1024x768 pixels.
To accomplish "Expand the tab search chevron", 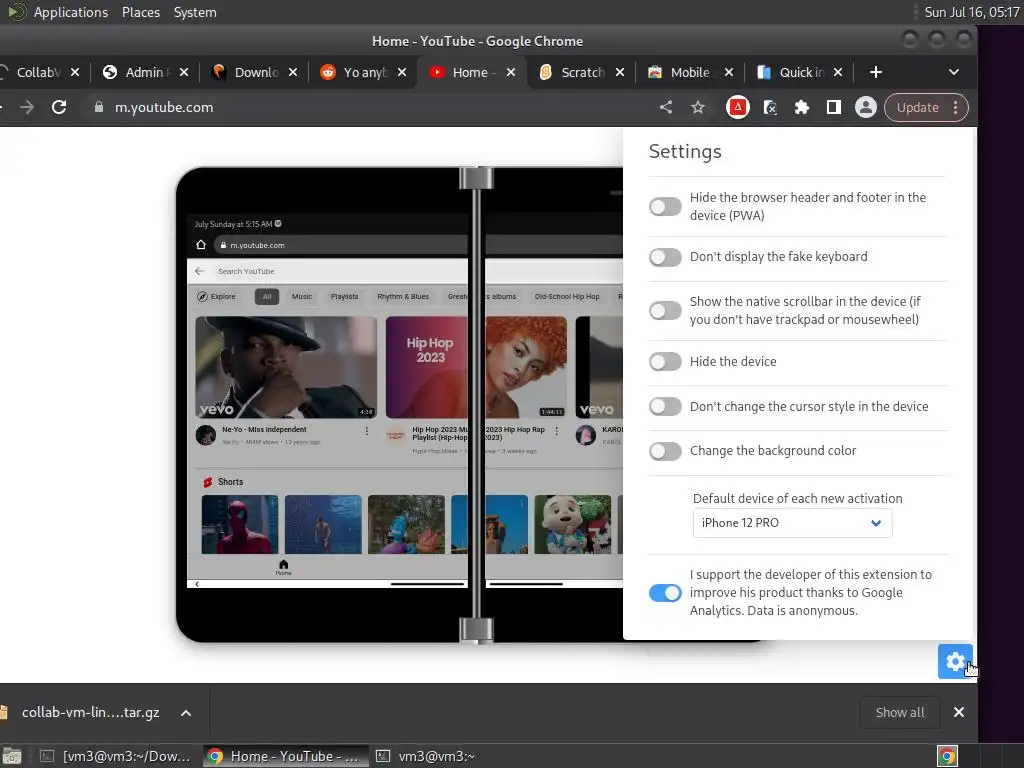I will click(953, 72).
